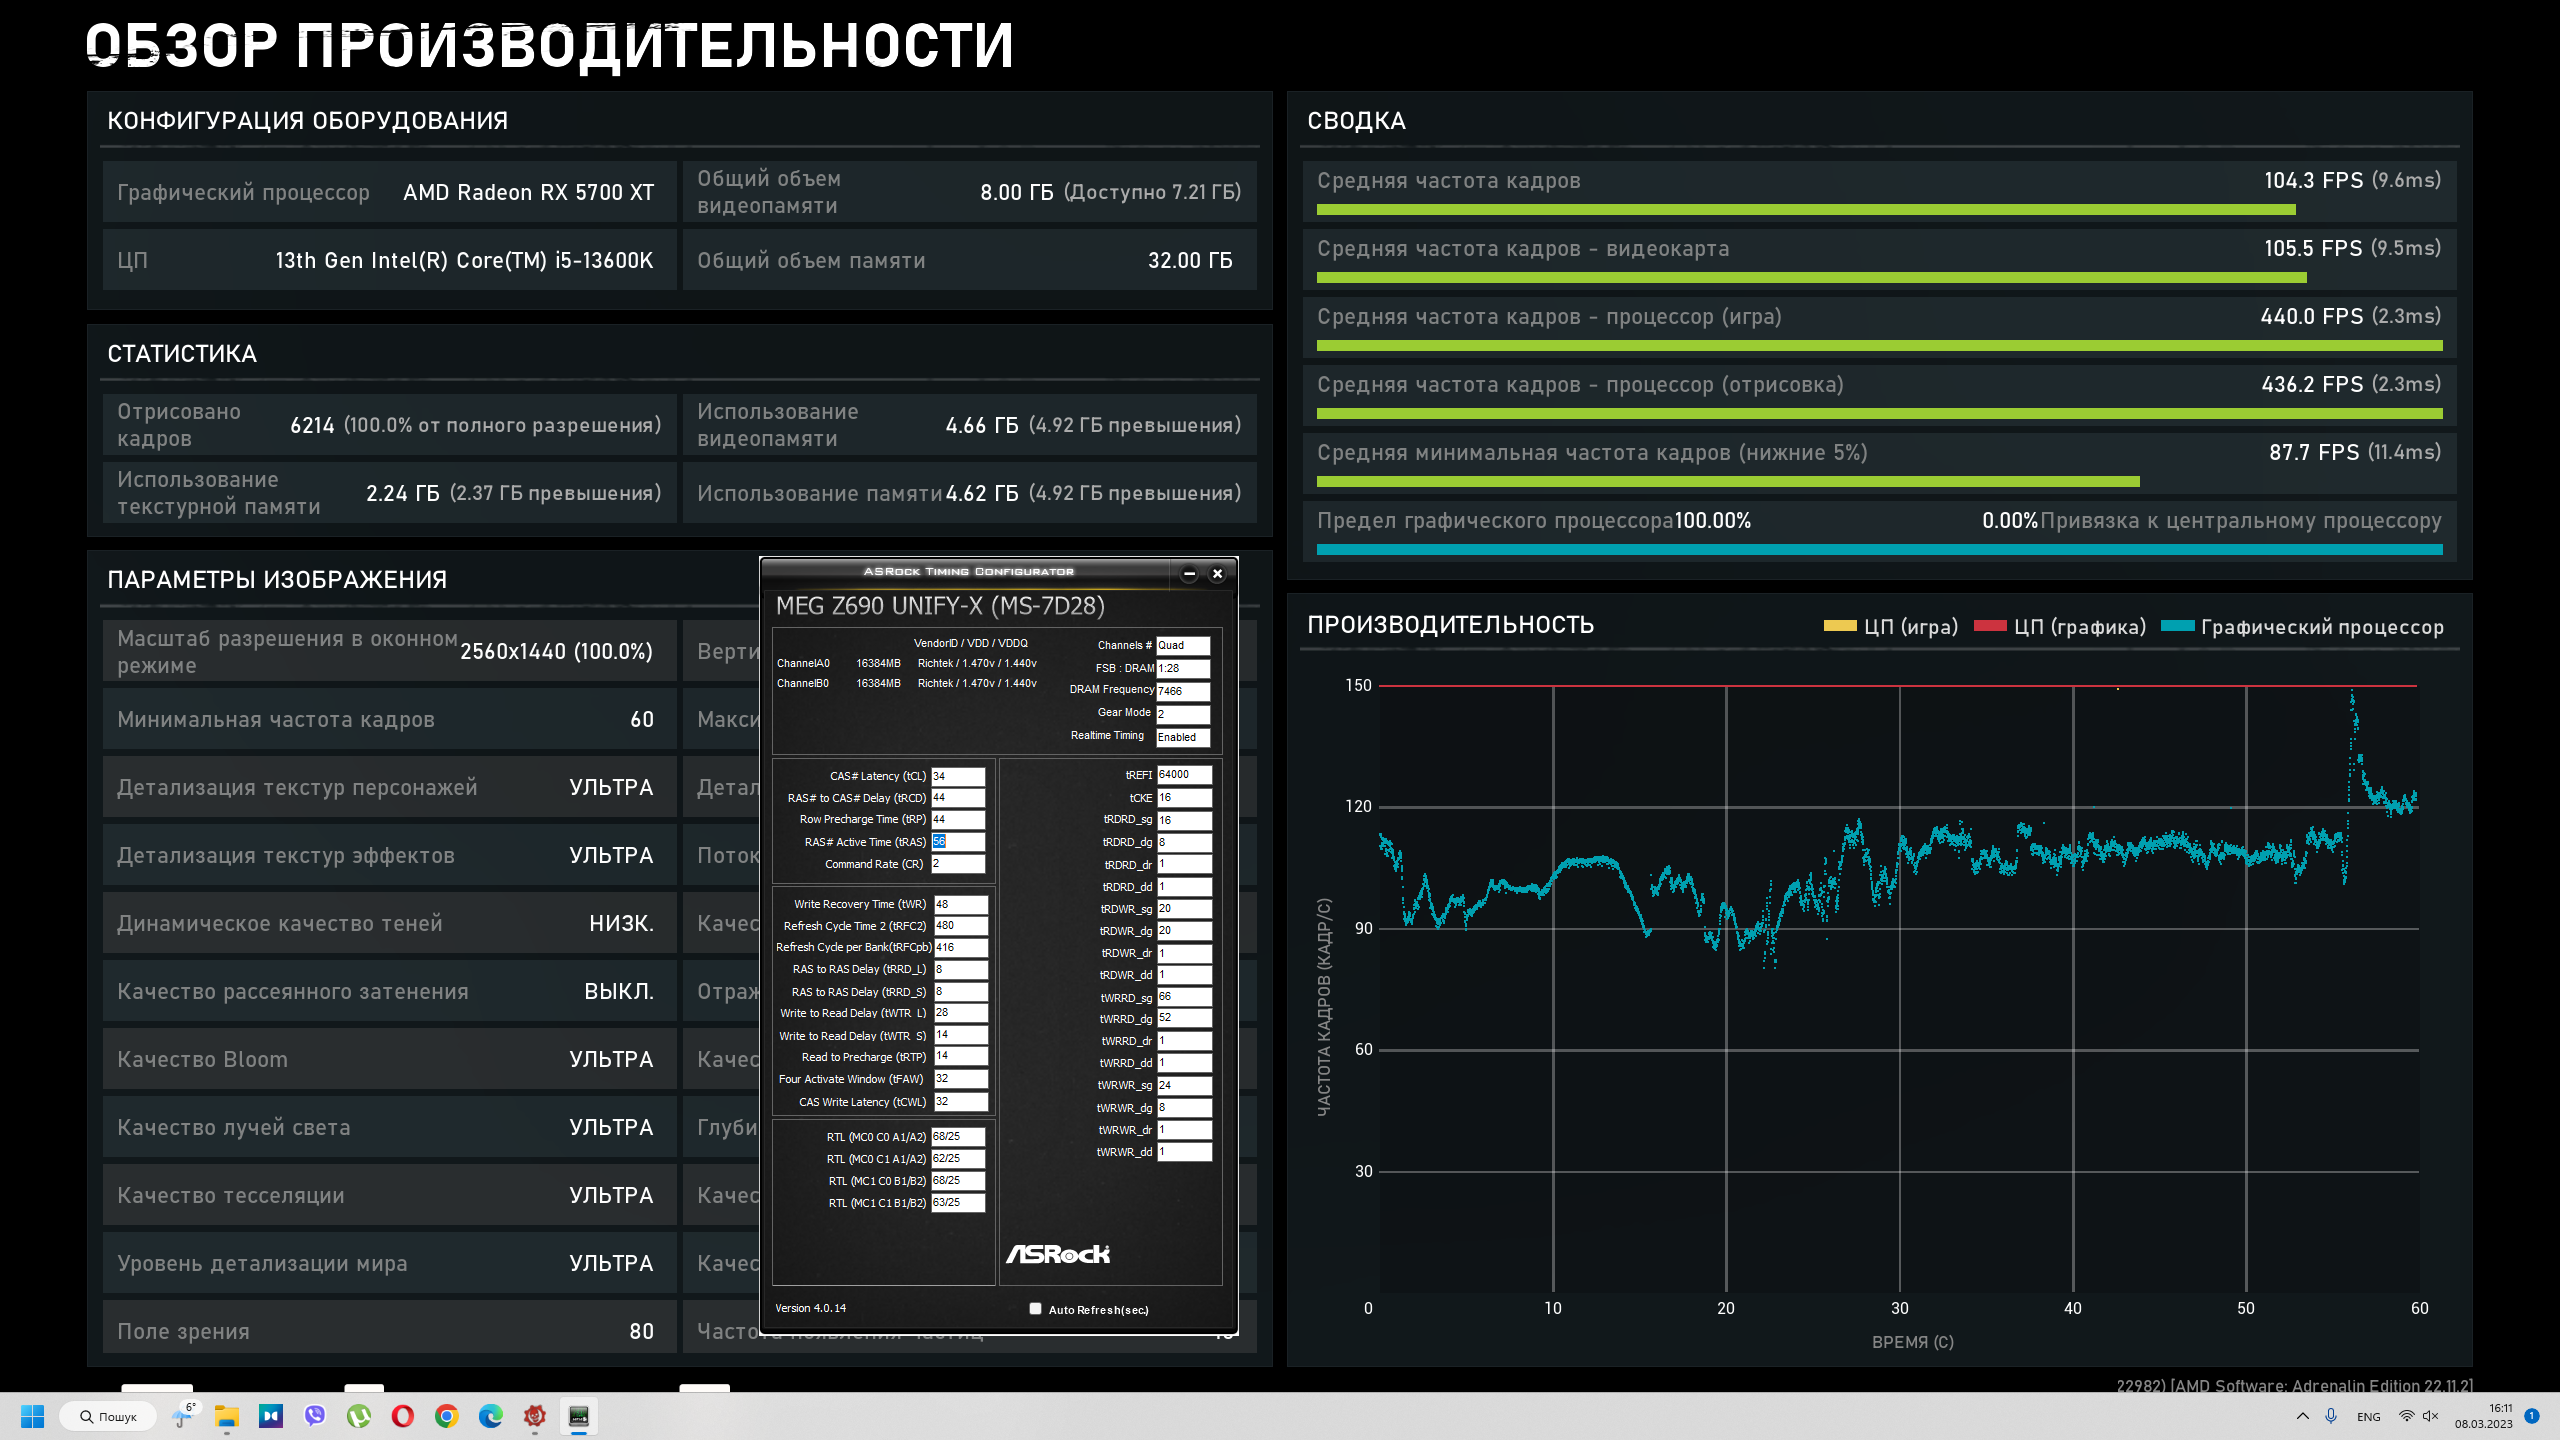Open the clock showing 16:11
This screenshot has width=2560, height=1440.
pos(2484,1416)
